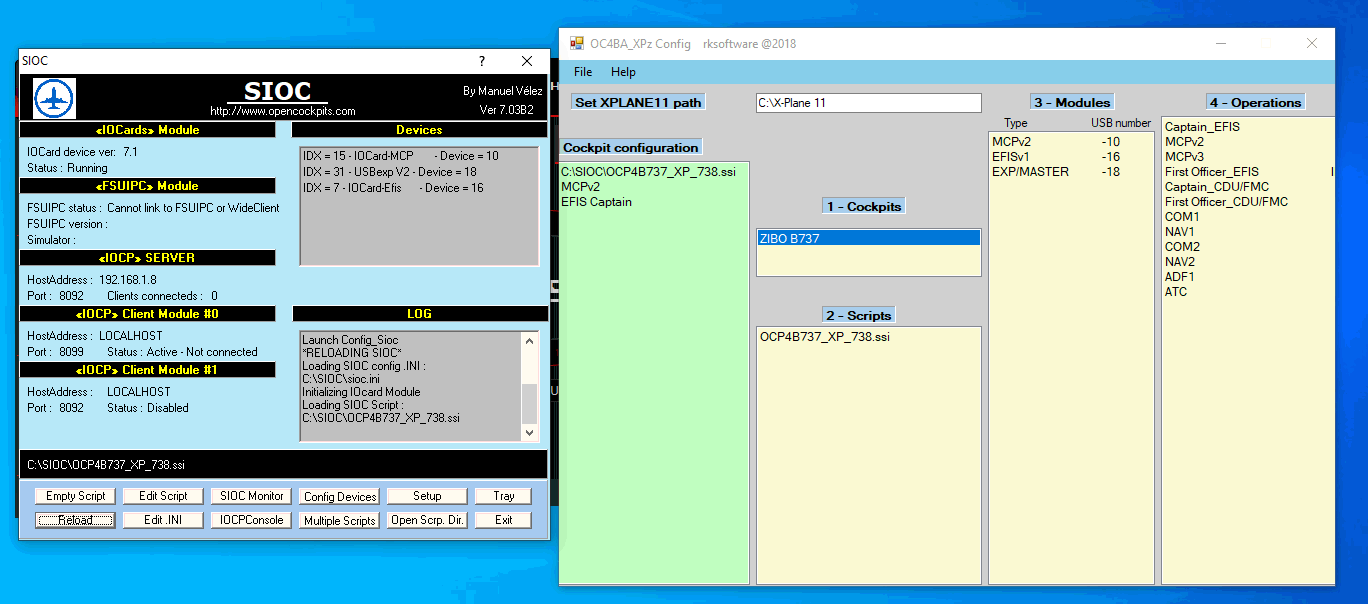This screenshot has height=604, width=1368.
Task: Launch the IOCPConsole
Action: click(250, 519)
